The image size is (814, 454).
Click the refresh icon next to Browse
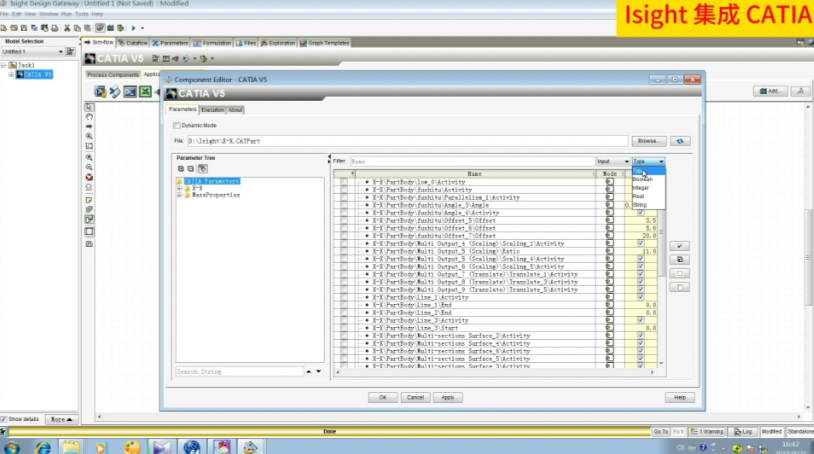pos(681,141)
